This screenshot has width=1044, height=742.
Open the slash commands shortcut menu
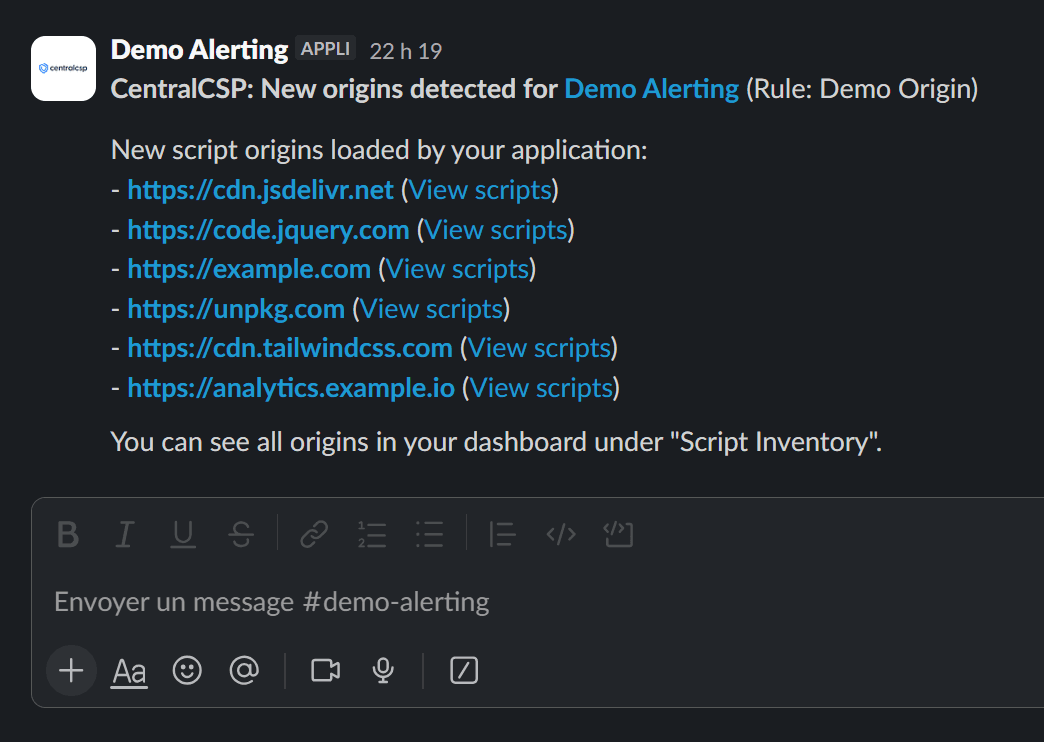point(463,671)
